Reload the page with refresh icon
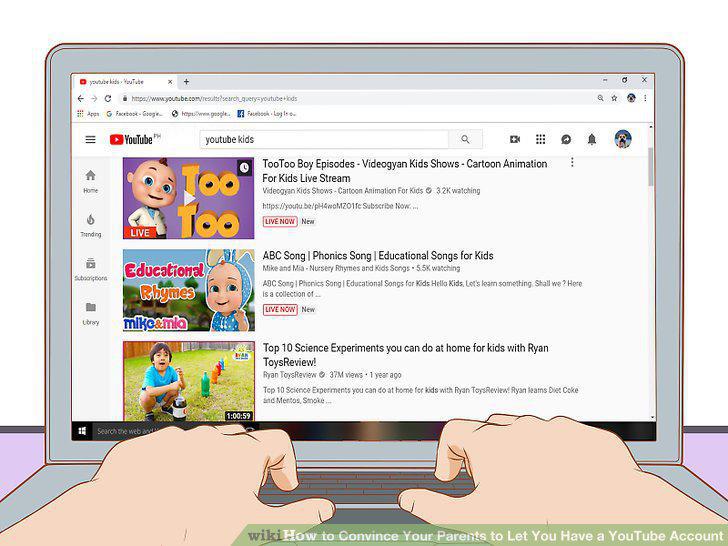The height and width of the screenshot is (546, 728). click(108, 98)
